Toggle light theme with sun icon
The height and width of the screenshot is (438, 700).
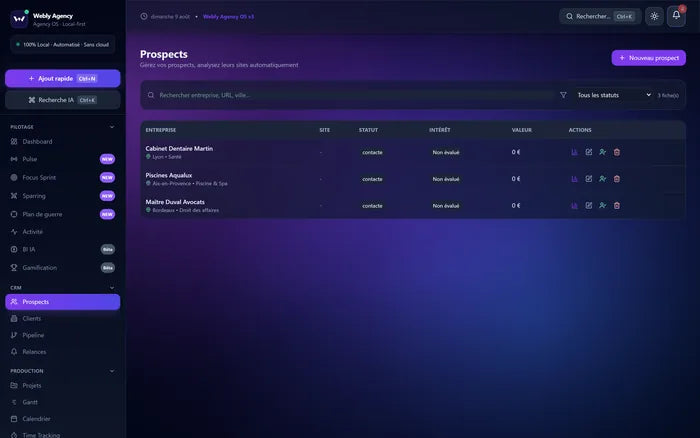click(x=654, y=17)
